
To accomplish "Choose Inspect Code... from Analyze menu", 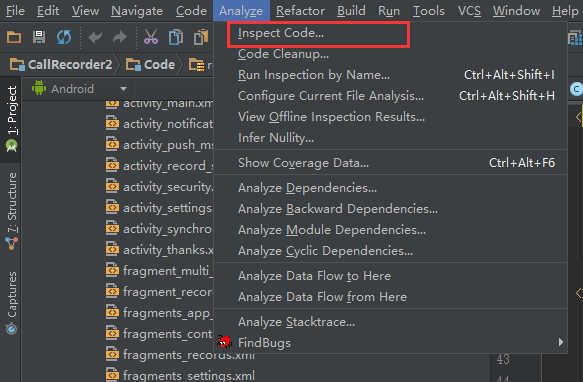I will point(390,33).
